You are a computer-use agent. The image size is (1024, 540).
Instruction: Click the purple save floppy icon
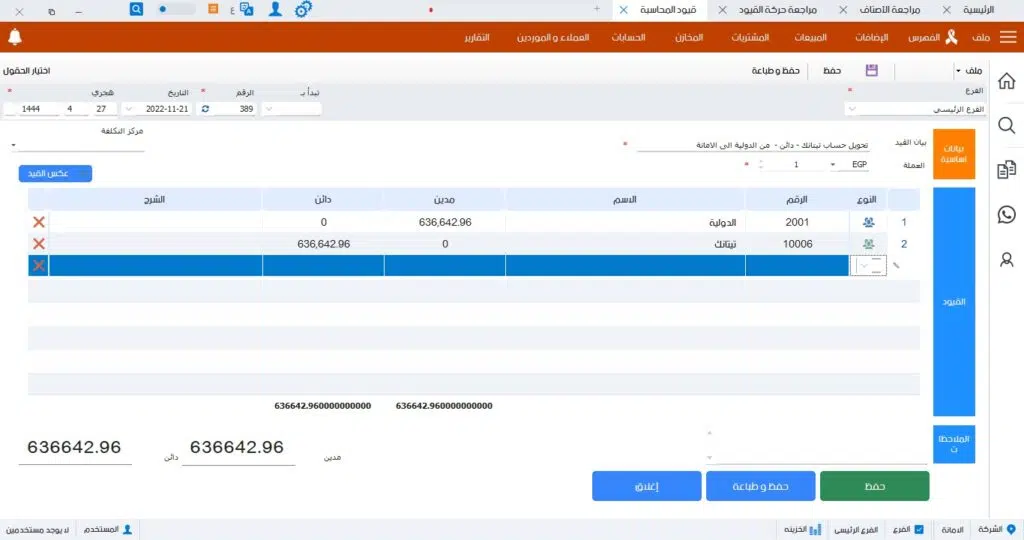click(x=871, y=71)
